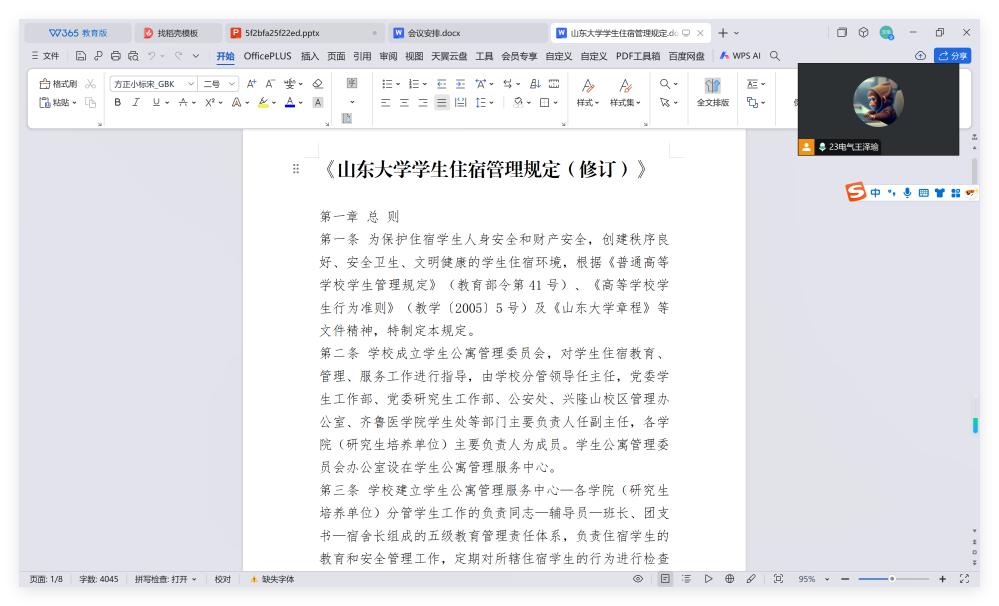Click reading mode play icon

pyautogui.click(x=708, y=579)
